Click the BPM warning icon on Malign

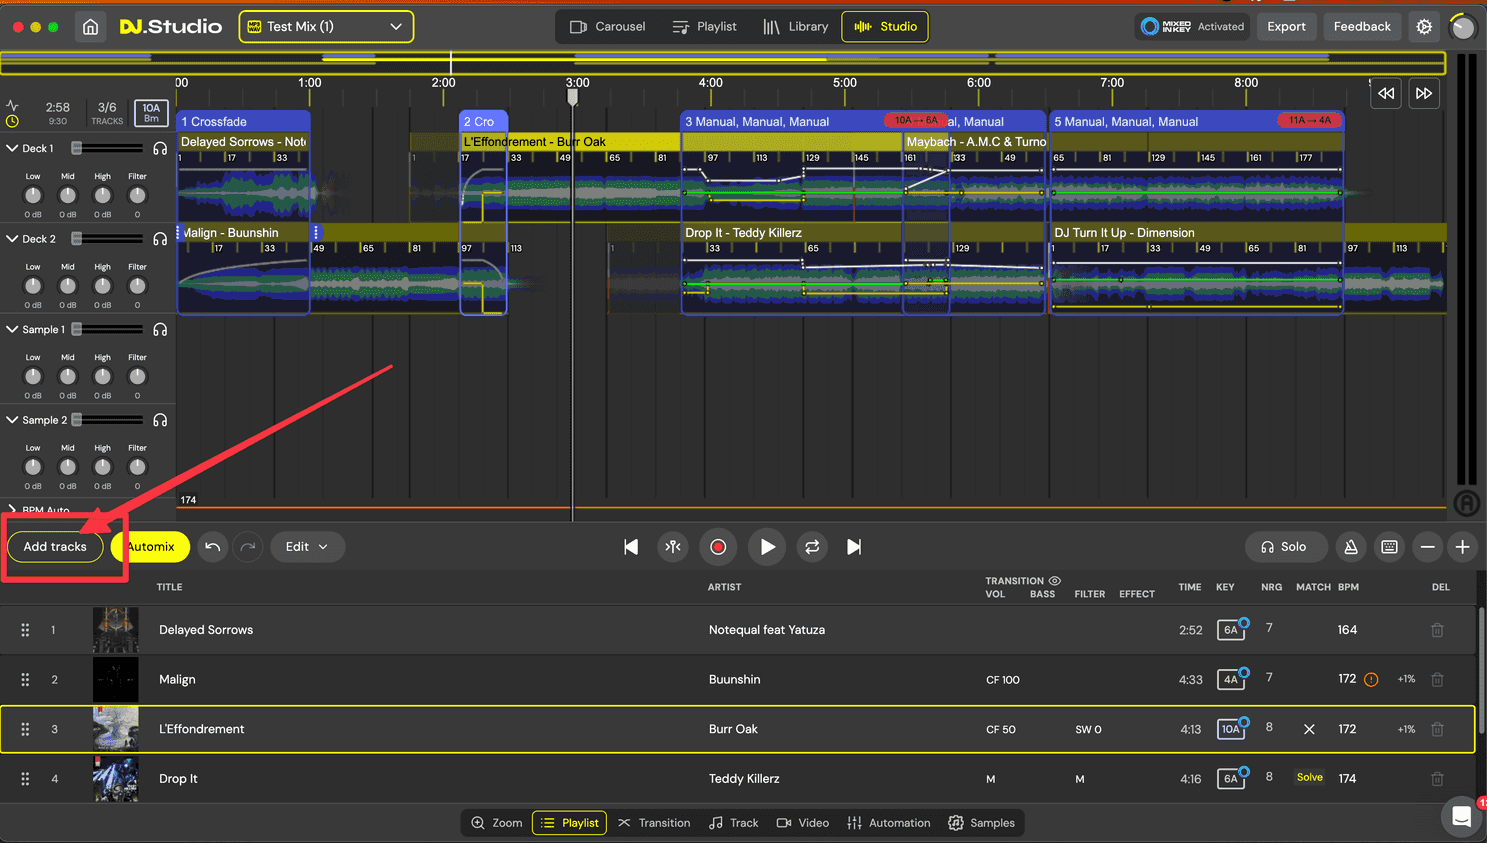[x=1371, y=679]
